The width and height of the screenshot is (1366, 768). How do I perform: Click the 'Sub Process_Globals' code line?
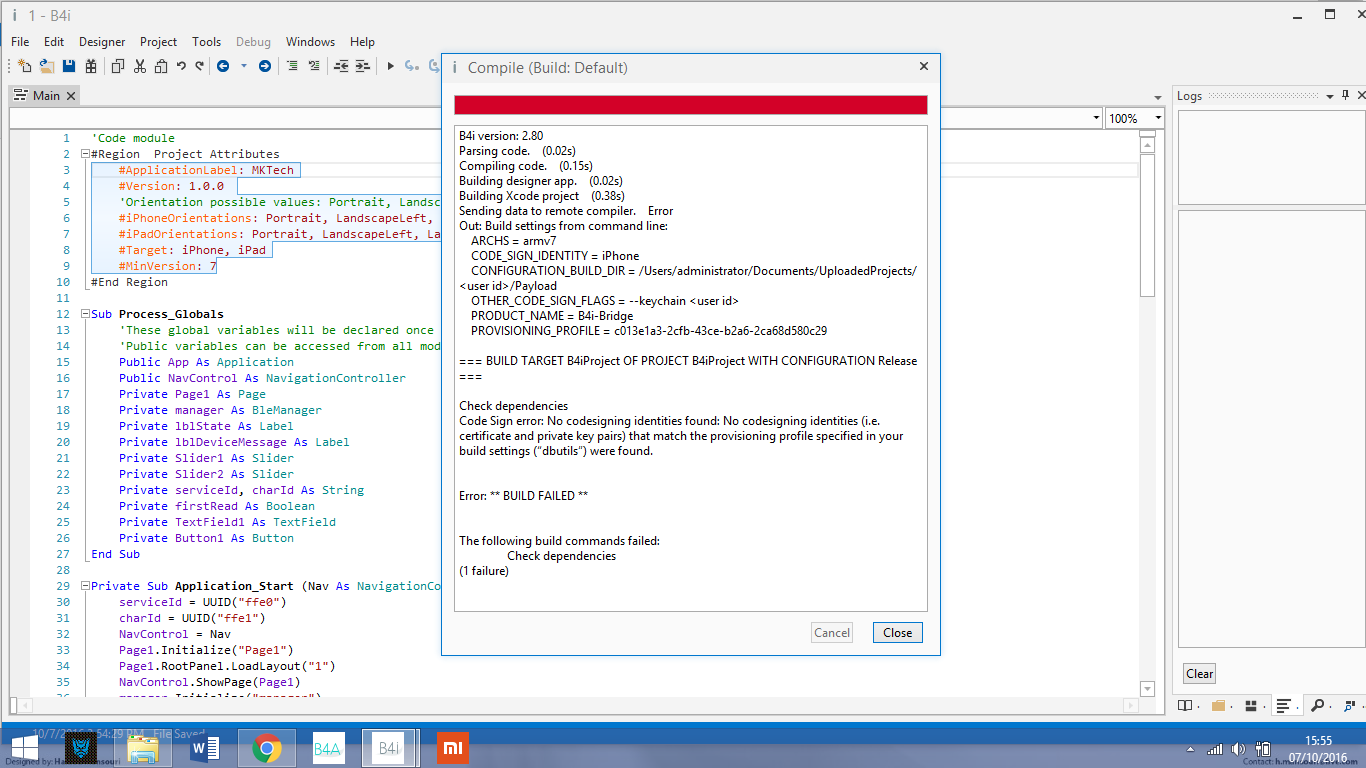[157, 314]
